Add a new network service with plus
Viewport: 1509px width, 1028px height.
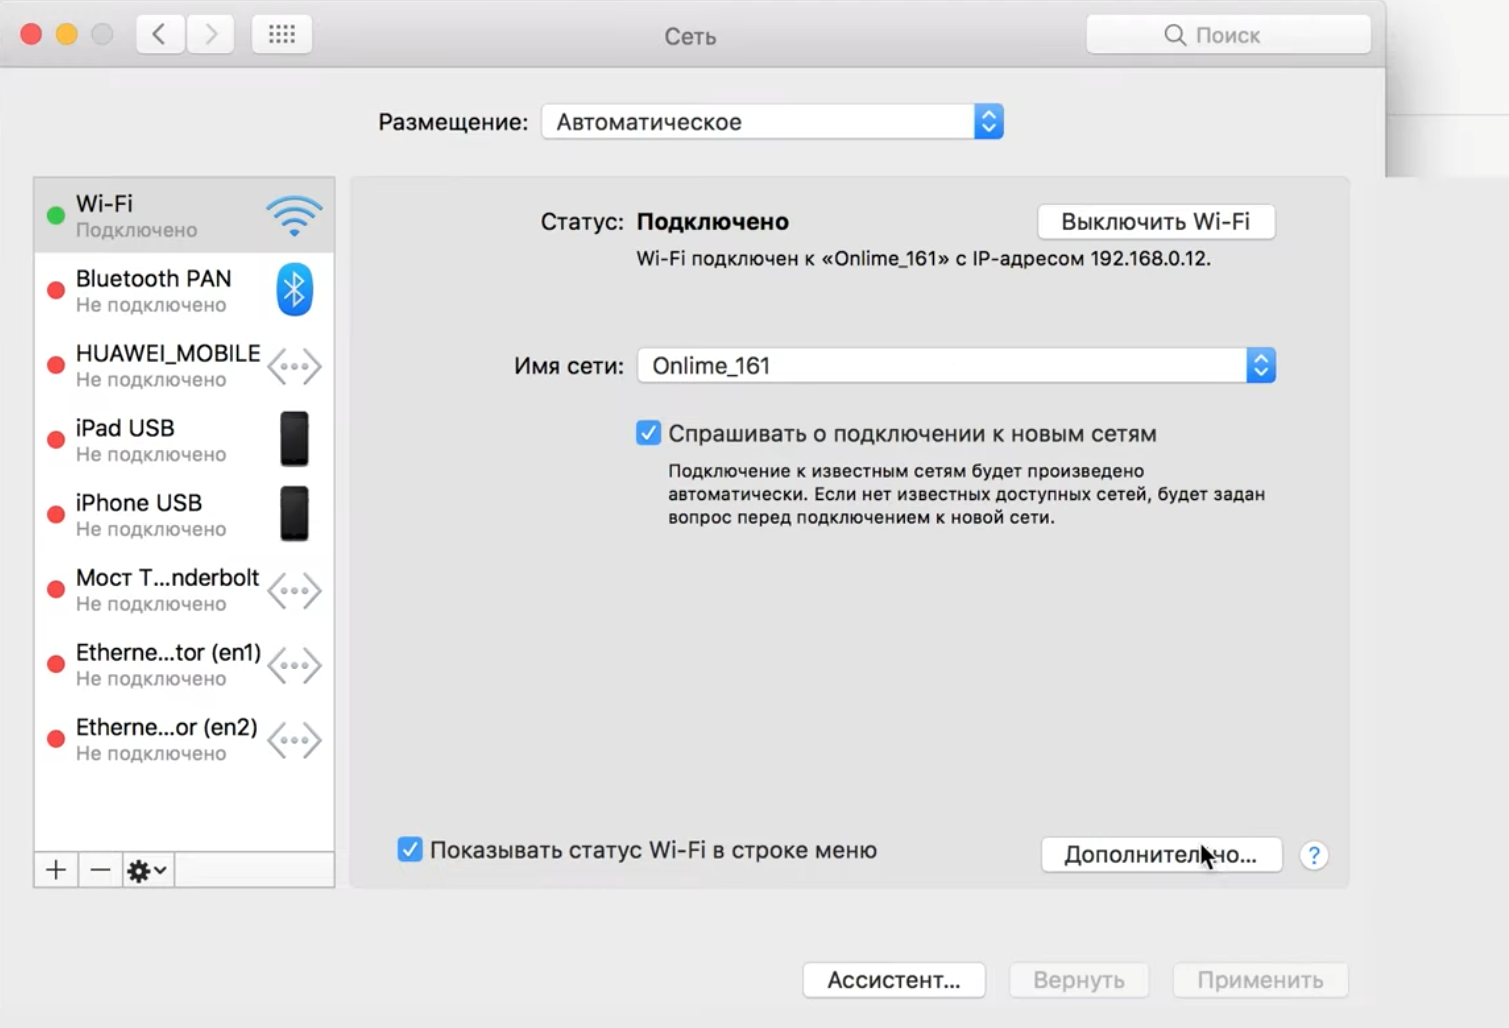click(x=56, y=870)
